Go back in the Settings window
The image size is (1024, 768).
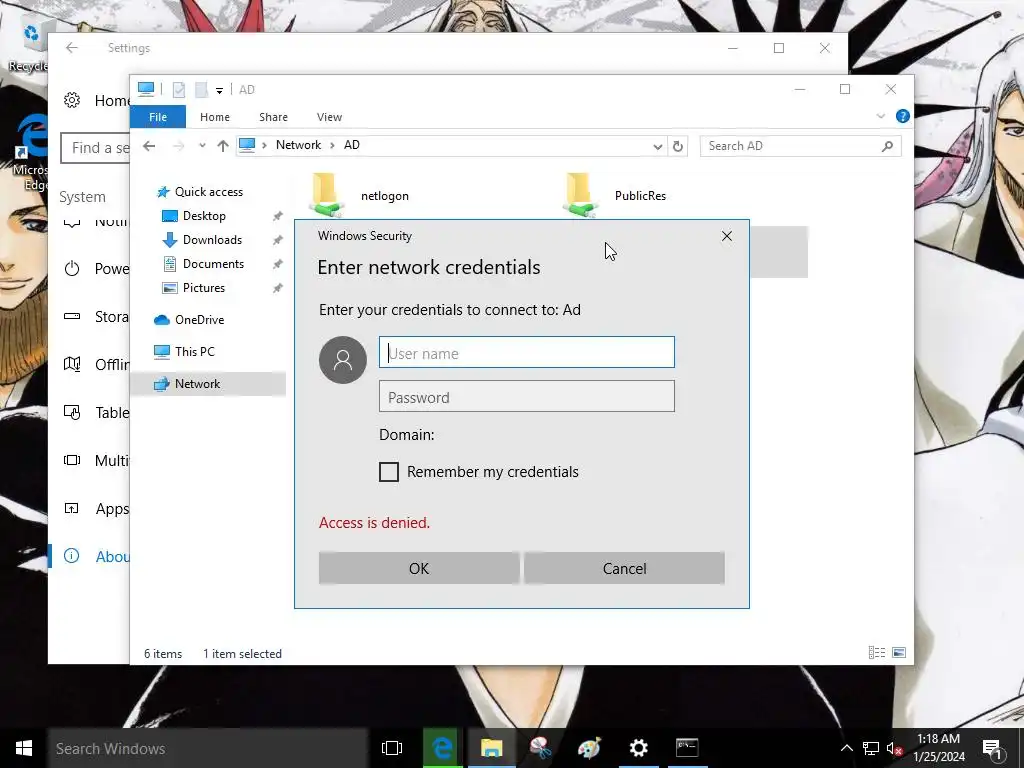72,48
